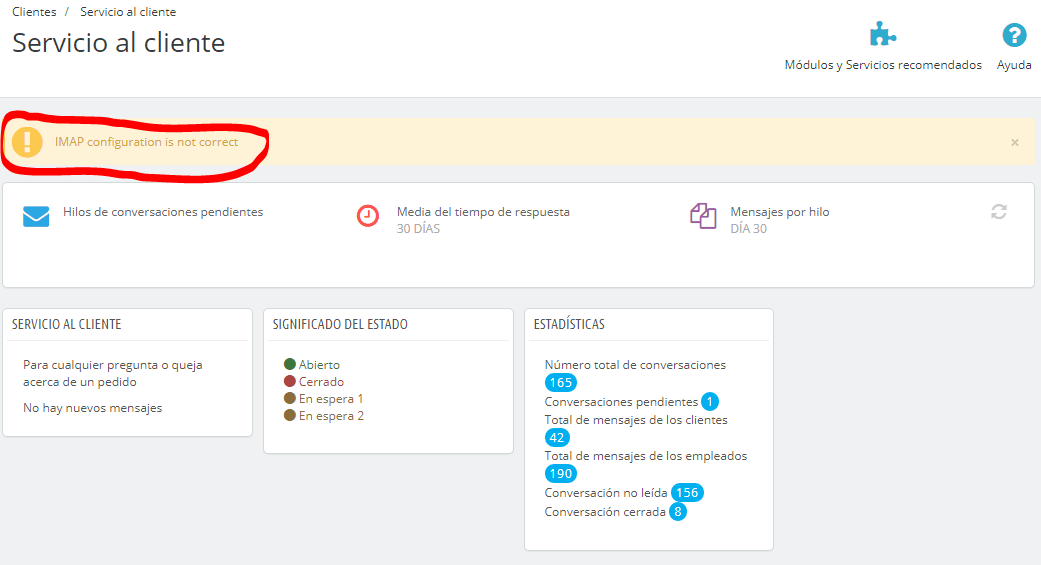Click the SERVICIO AL CLIENTE panel heading

[x=66, y=324]
